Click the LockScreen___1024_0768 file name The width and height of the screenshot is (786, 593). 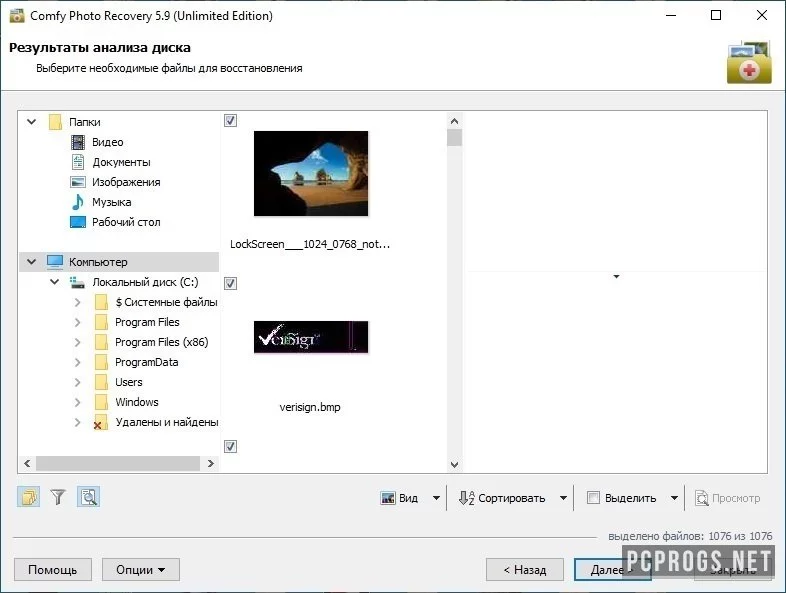310,244
